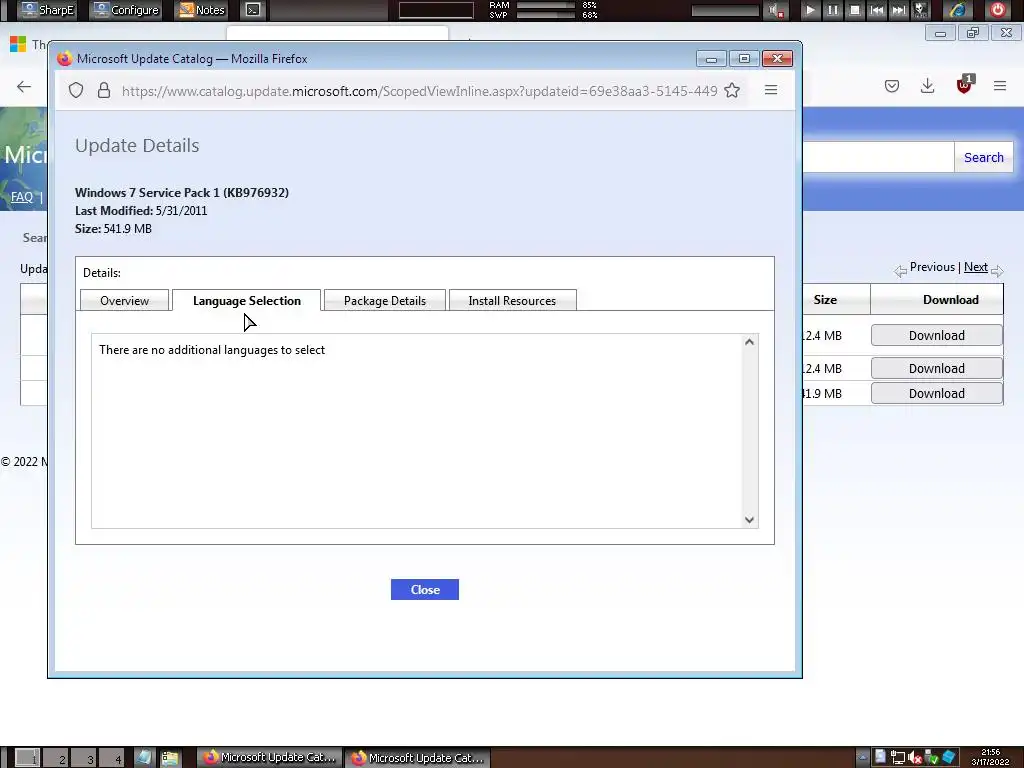Click the Download button for 541.9 MB row
This screenshot has height=768, width=1024.
(x=936, y=393)
